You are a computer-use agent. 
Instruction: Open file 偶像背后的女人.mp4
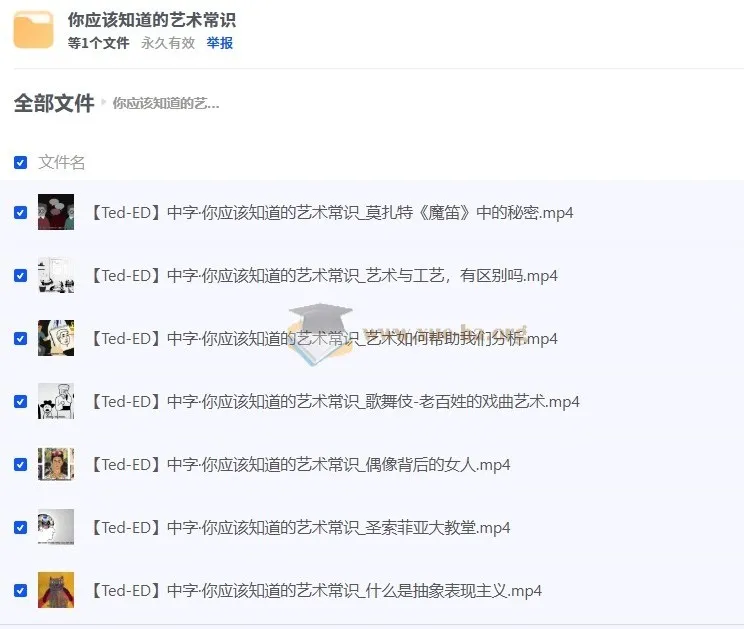click(300, 464)
